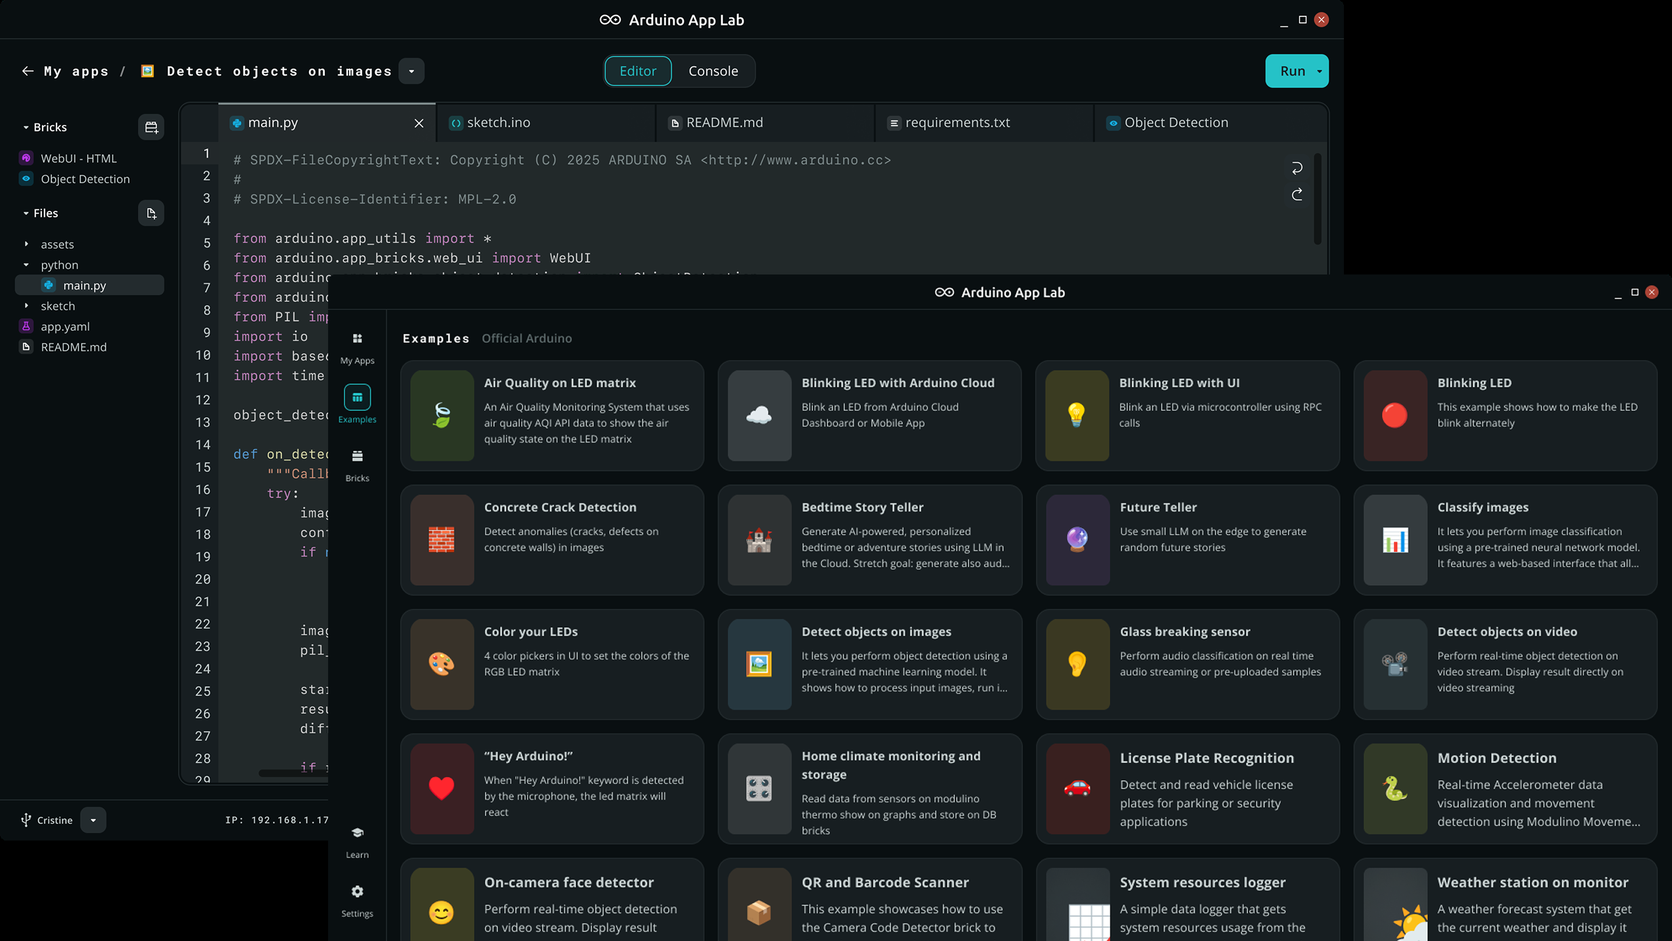
Task: Click the editor vertical scrollbar
Action: click(1317, 199)
